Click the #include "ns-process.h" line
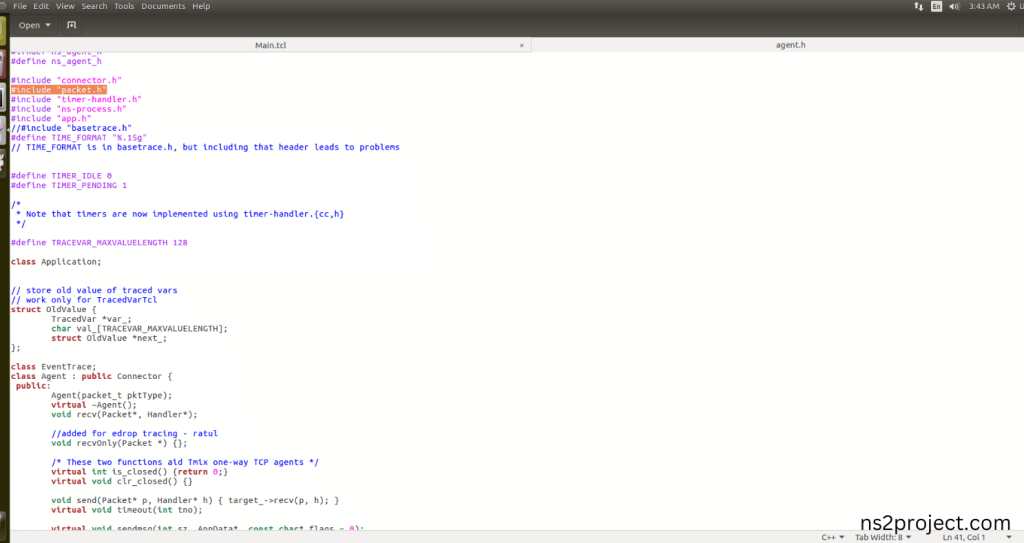 (x=69, y=108)
